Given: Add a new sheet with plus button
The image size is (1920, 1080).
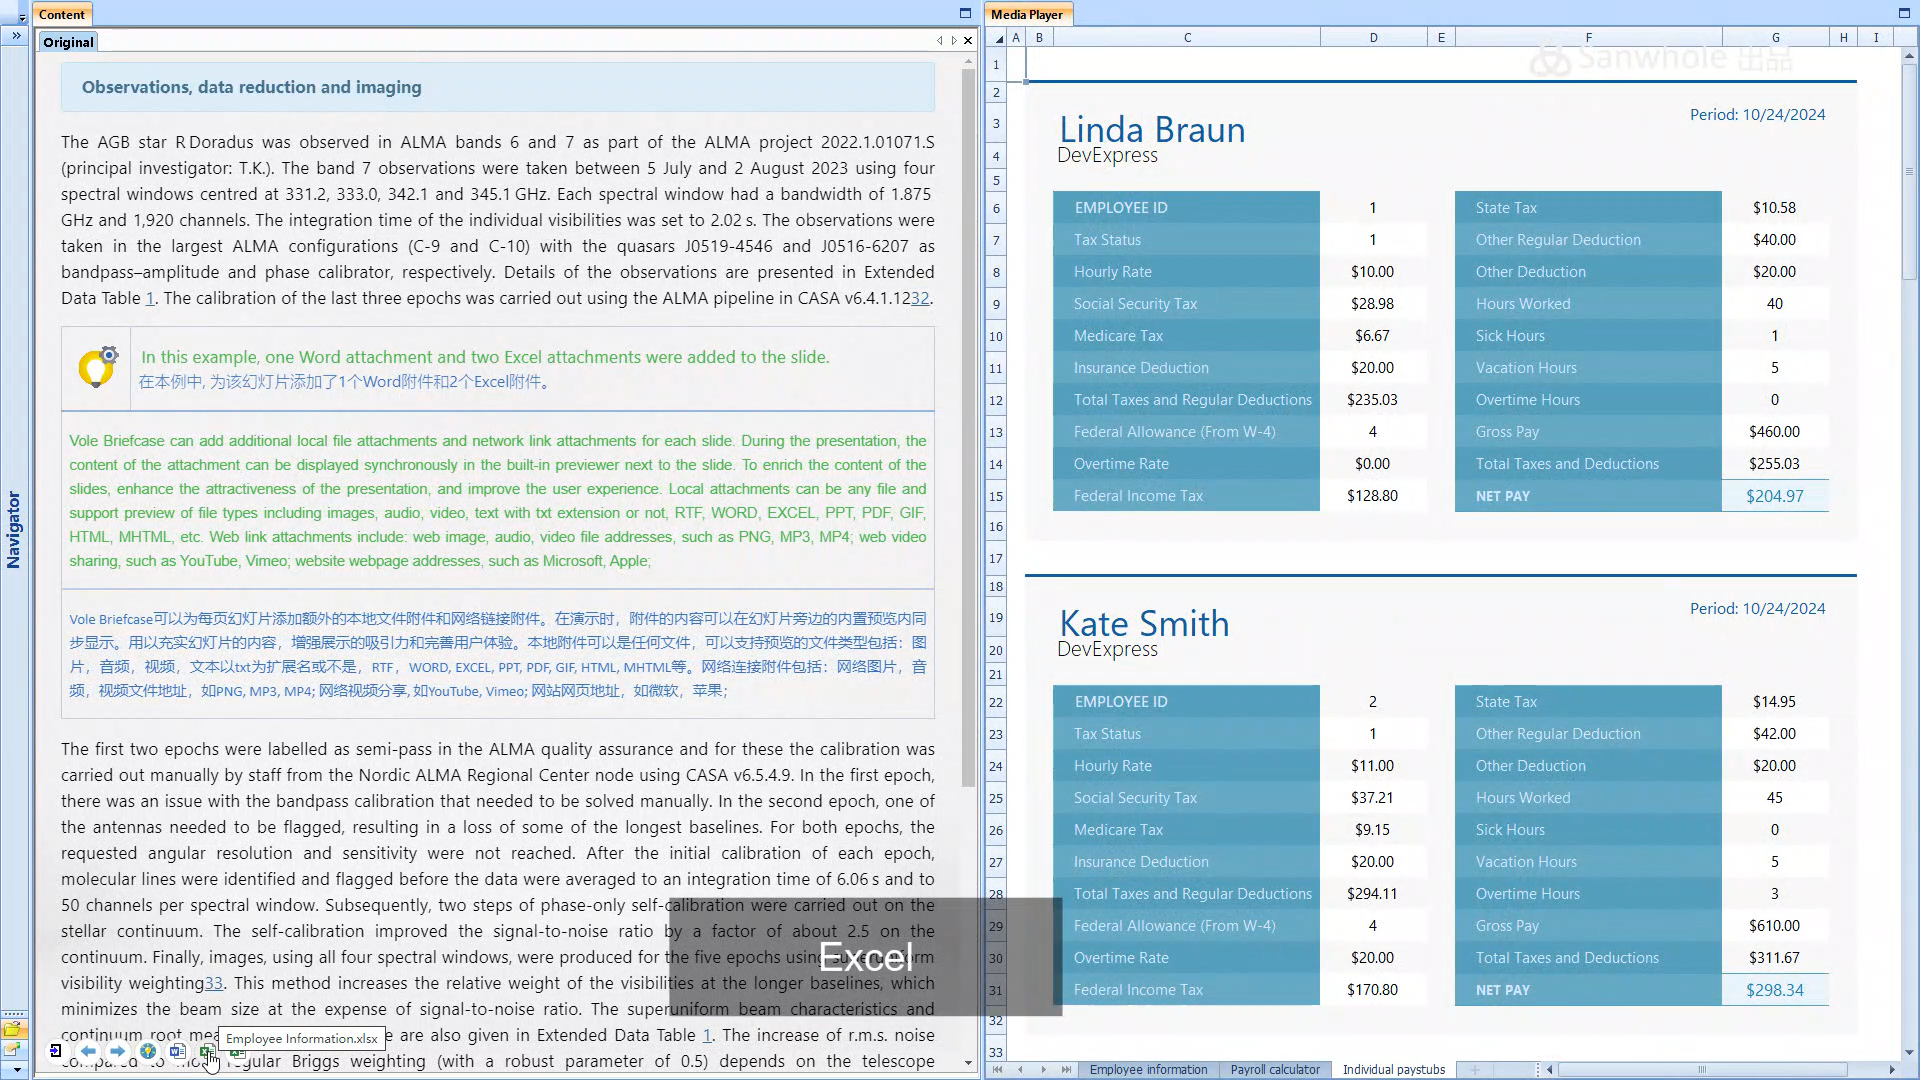Looking at the screenshot, I should coord(1474,1069).
